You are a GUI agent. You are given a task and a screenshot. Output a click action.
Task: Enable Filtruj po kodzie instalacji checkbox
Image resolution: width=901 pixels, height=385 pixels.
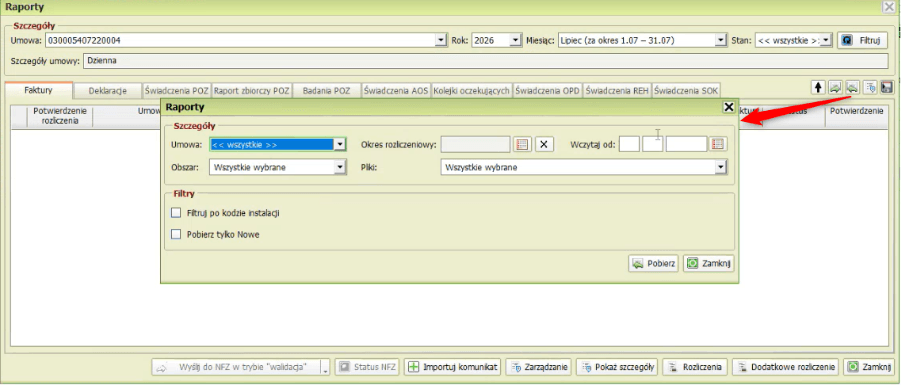point(176,213)
